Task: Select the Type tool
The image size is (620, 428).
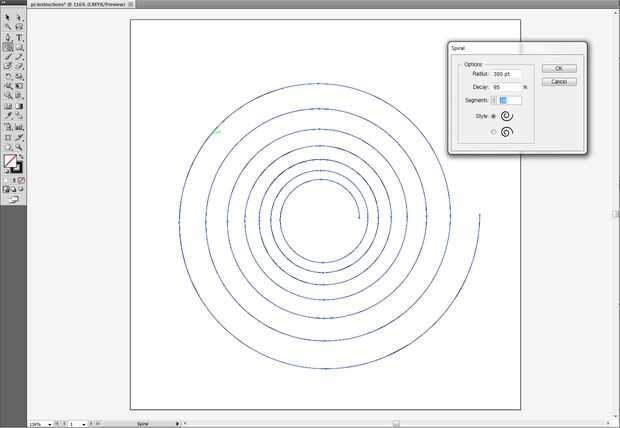Action: (19, 38)
